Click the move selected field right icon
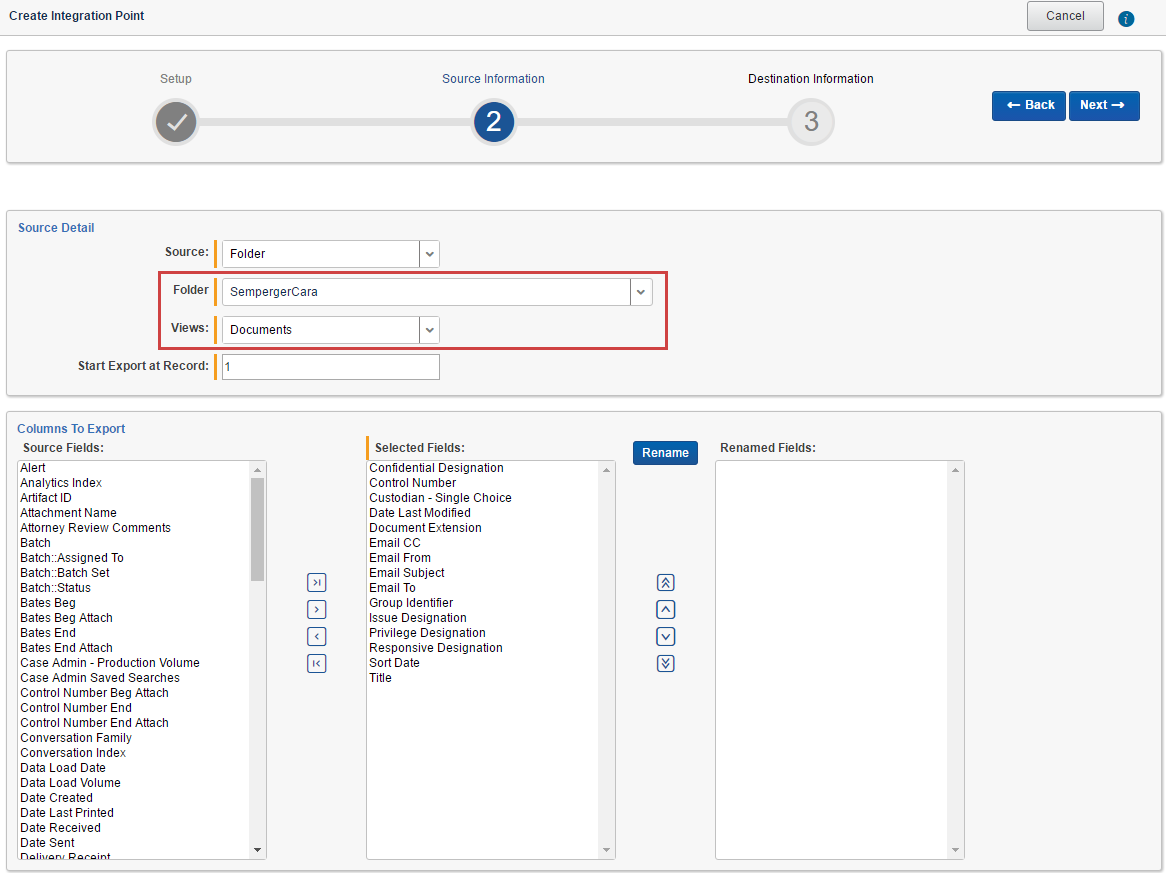Screen dimensions: 1166x873 317,610
